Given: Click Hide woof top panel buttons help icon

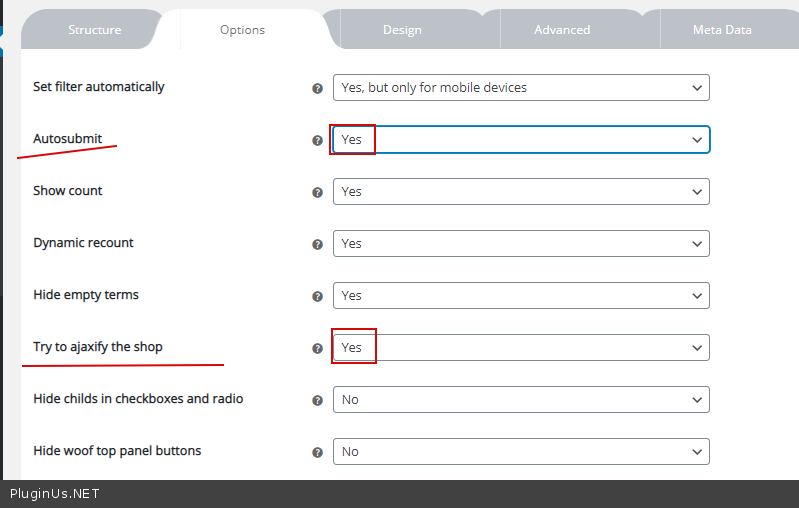Looking at the screenshot, I should 318,452.
